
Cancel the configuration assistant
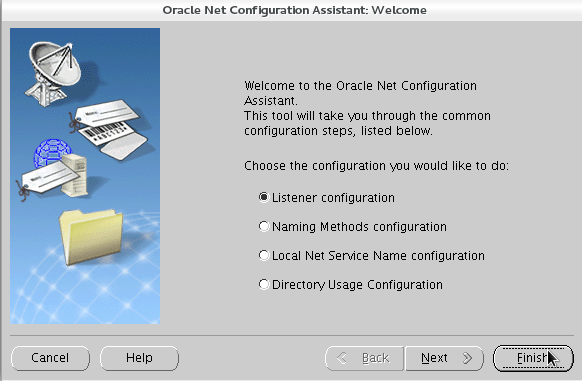(50, 358)
